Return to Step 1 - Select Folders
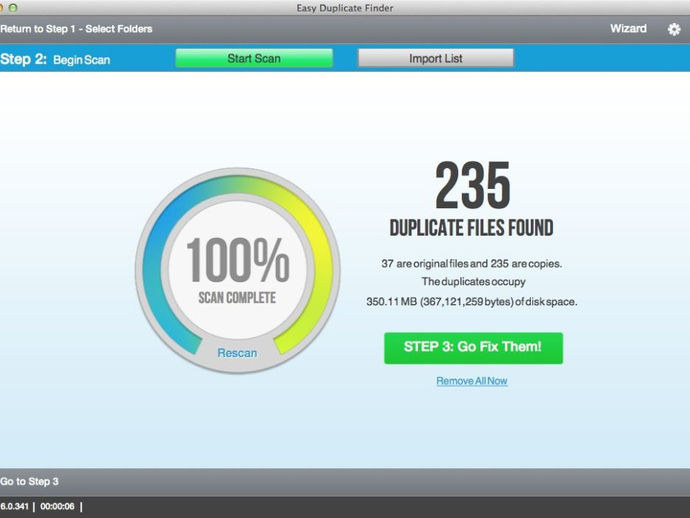 pyautogui.click(x=76, y=29)
